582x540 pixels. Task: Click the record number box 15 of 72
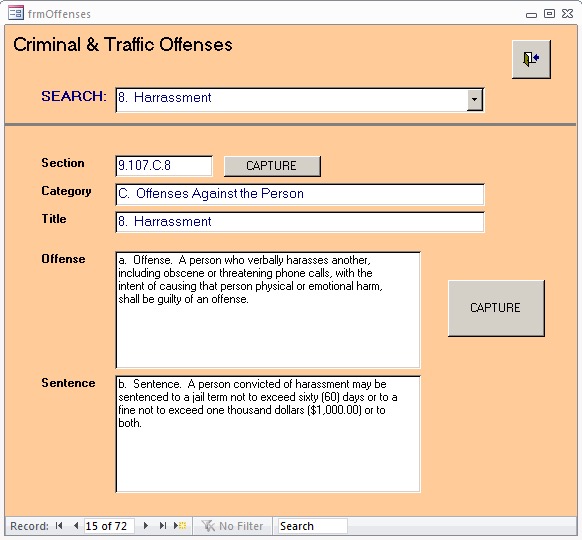click(x=109, y=526)
